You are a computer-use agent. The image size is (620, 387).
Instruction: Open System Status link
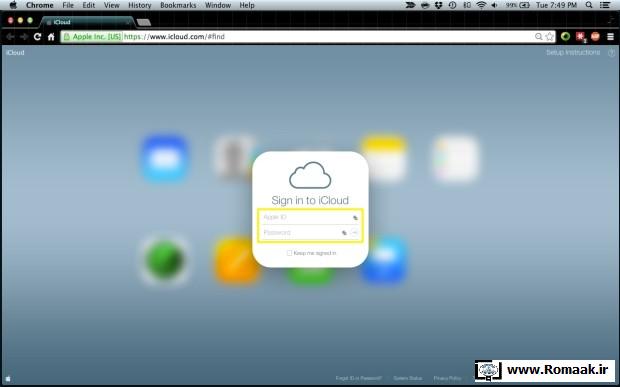[408, 378]
